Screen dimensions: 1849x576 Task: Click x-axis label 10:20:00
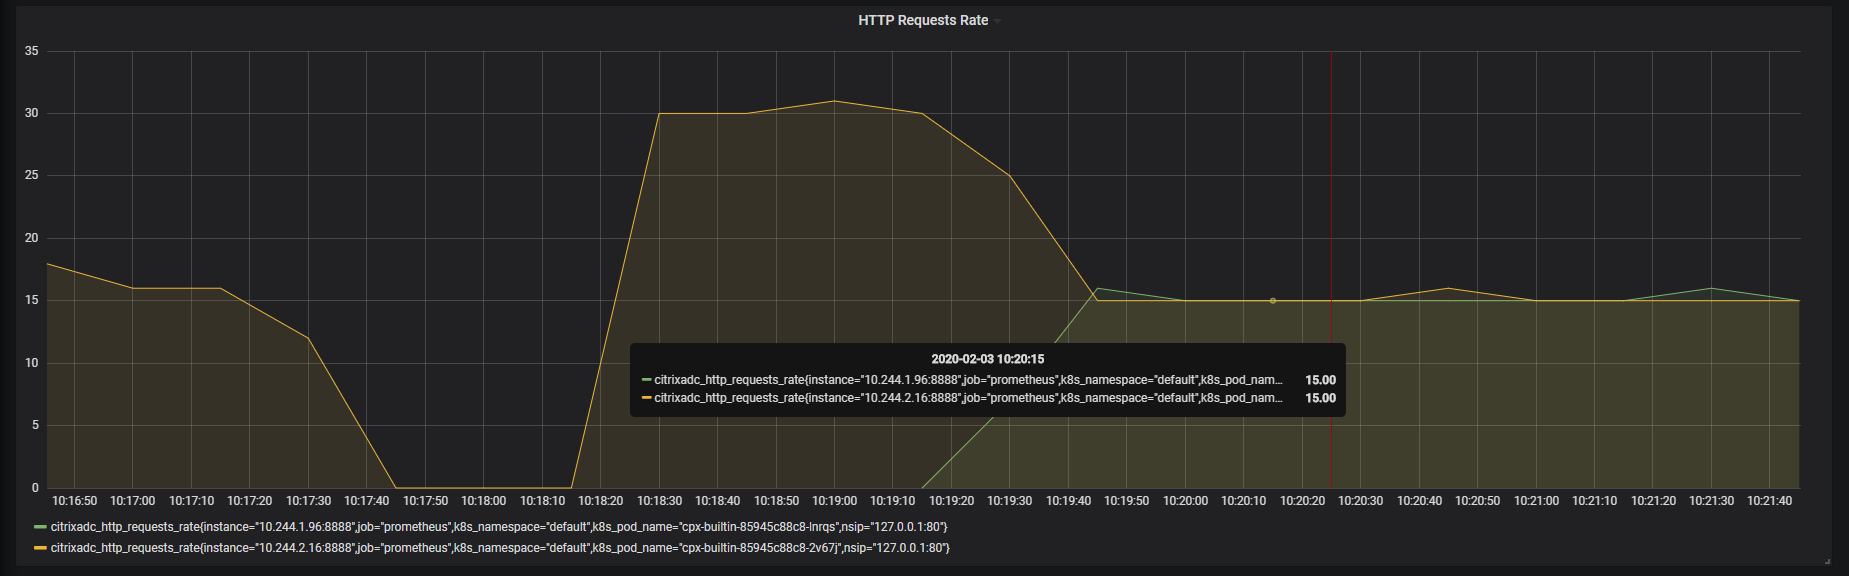[x=1185, y=501]
